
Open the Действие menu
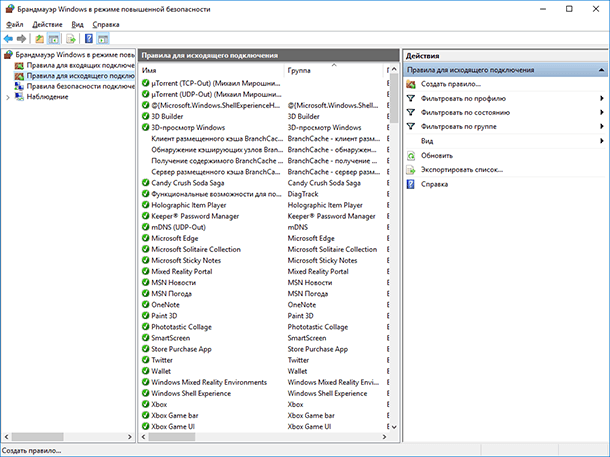point(47,25)
